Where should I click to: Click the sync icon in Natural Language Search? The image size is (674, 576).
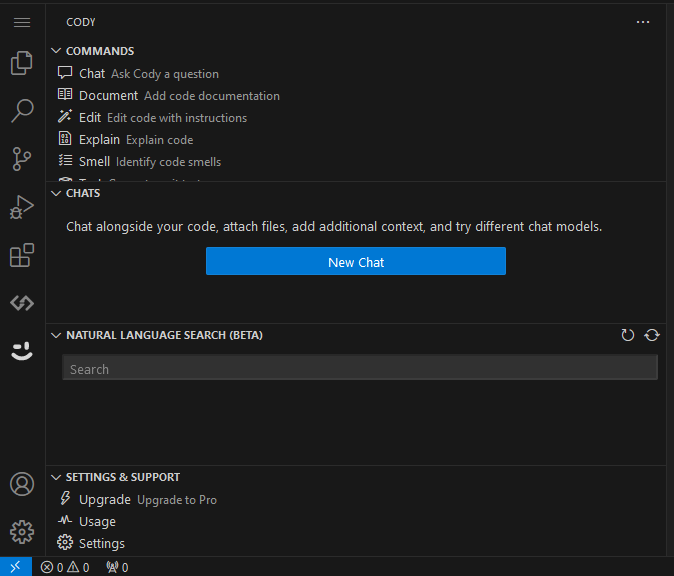pos(652,335)
